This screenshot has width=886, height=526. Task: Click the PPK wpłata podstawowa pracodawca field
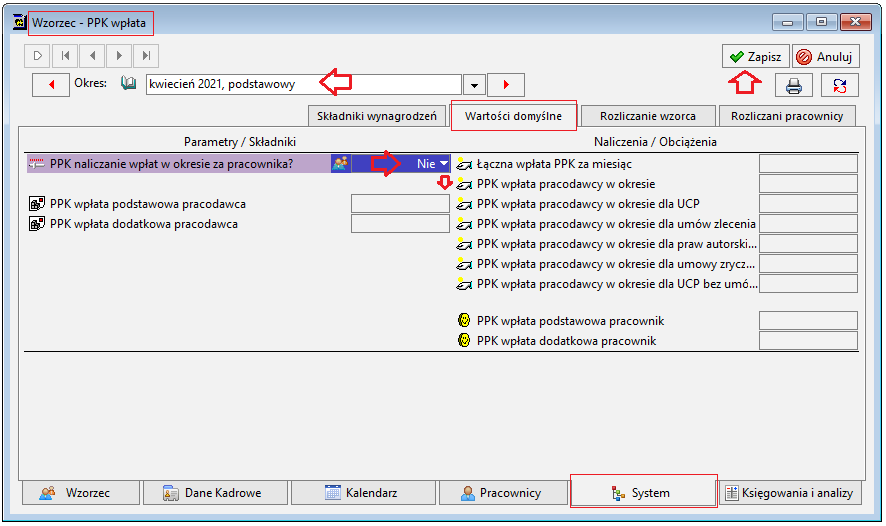pos(400,204)
